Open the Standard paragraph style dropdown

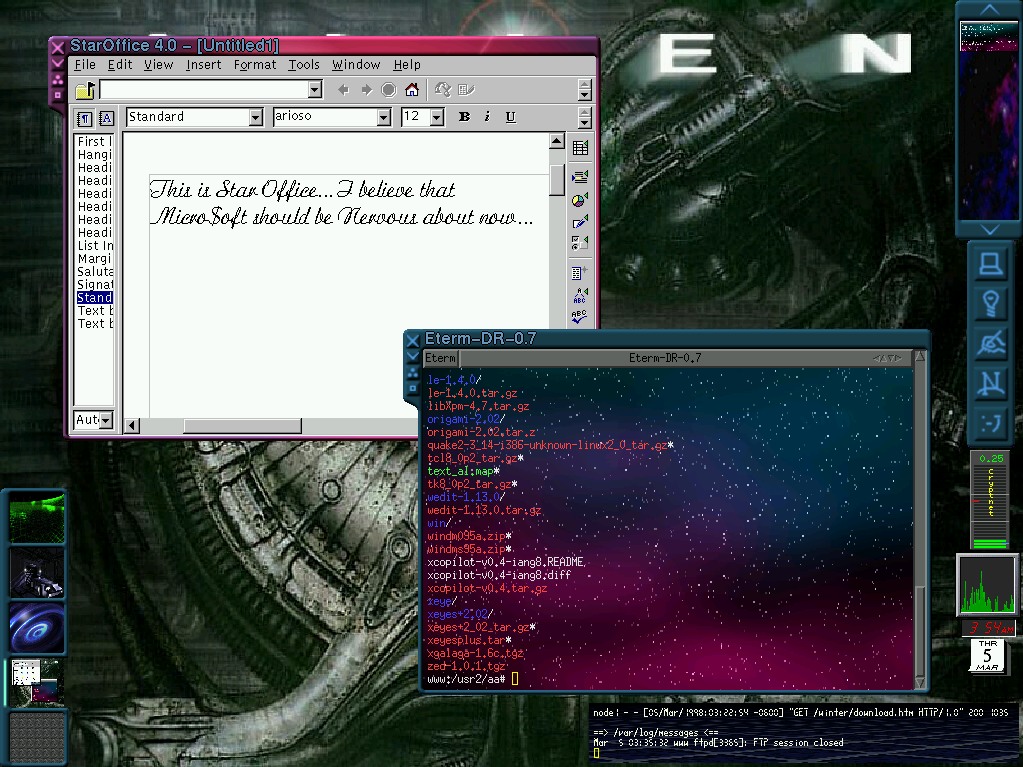point(256,117)
